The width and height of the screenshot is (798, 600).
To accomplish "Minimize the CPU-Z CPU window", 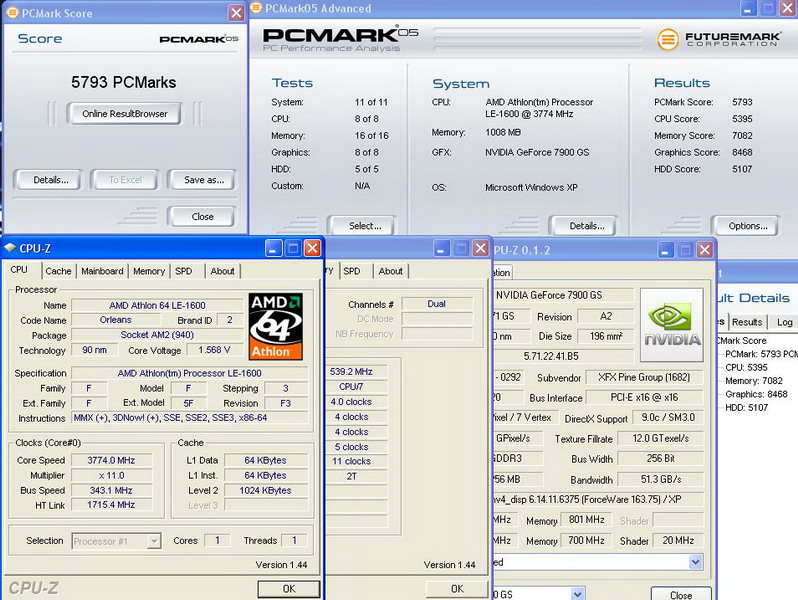I will click(273, 248).
